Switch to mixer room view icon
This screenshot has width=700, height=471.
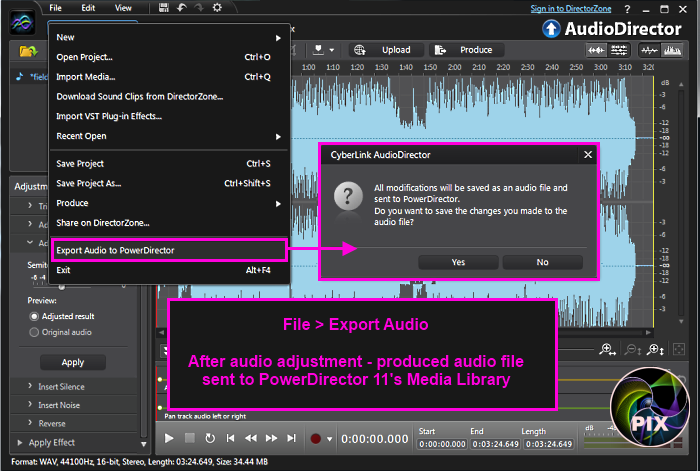619,50
